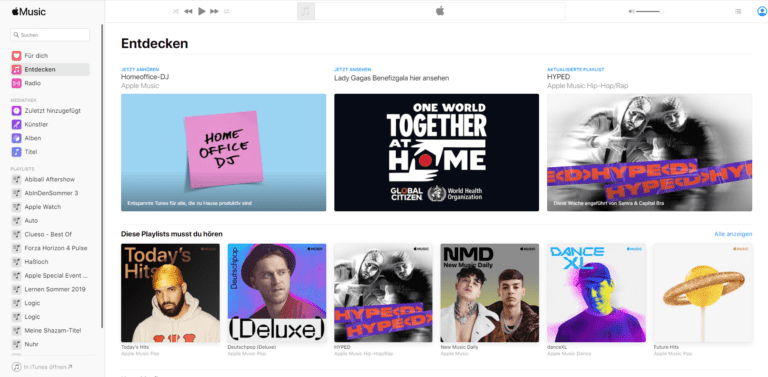
Task: Open Zuletzt hinzugefügt in Mediathek
Action: tap(50, 111)
